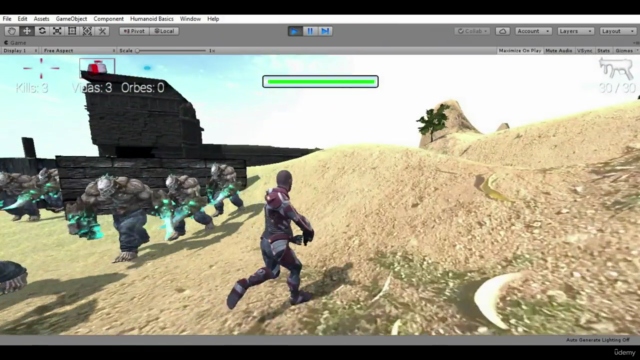
Task: Stop play mode with Play button
Action: click(x=295, y=31)
